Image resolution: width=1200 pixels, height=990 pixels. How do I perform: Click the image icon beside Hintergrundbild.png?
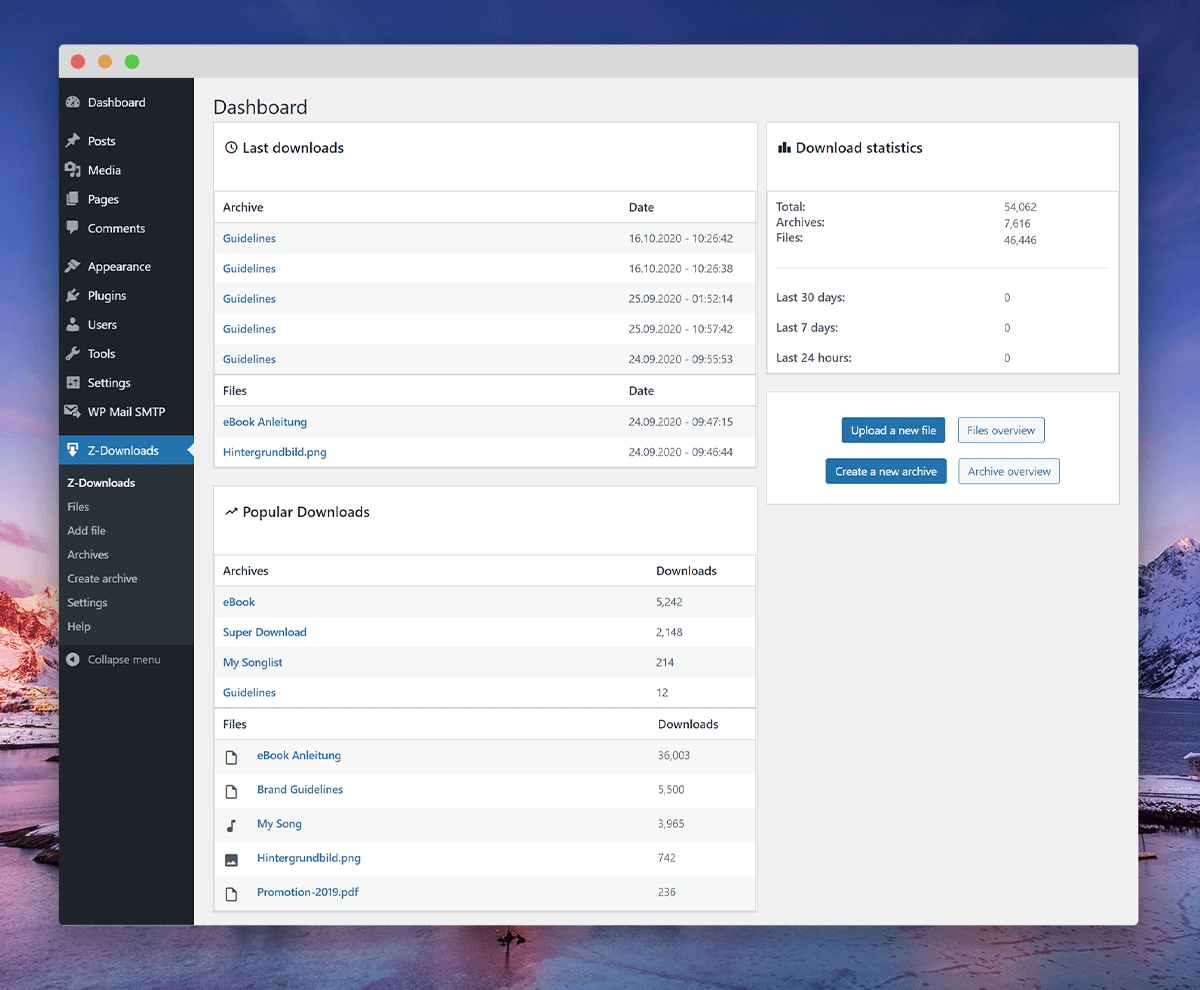click(x=231, y=859)
